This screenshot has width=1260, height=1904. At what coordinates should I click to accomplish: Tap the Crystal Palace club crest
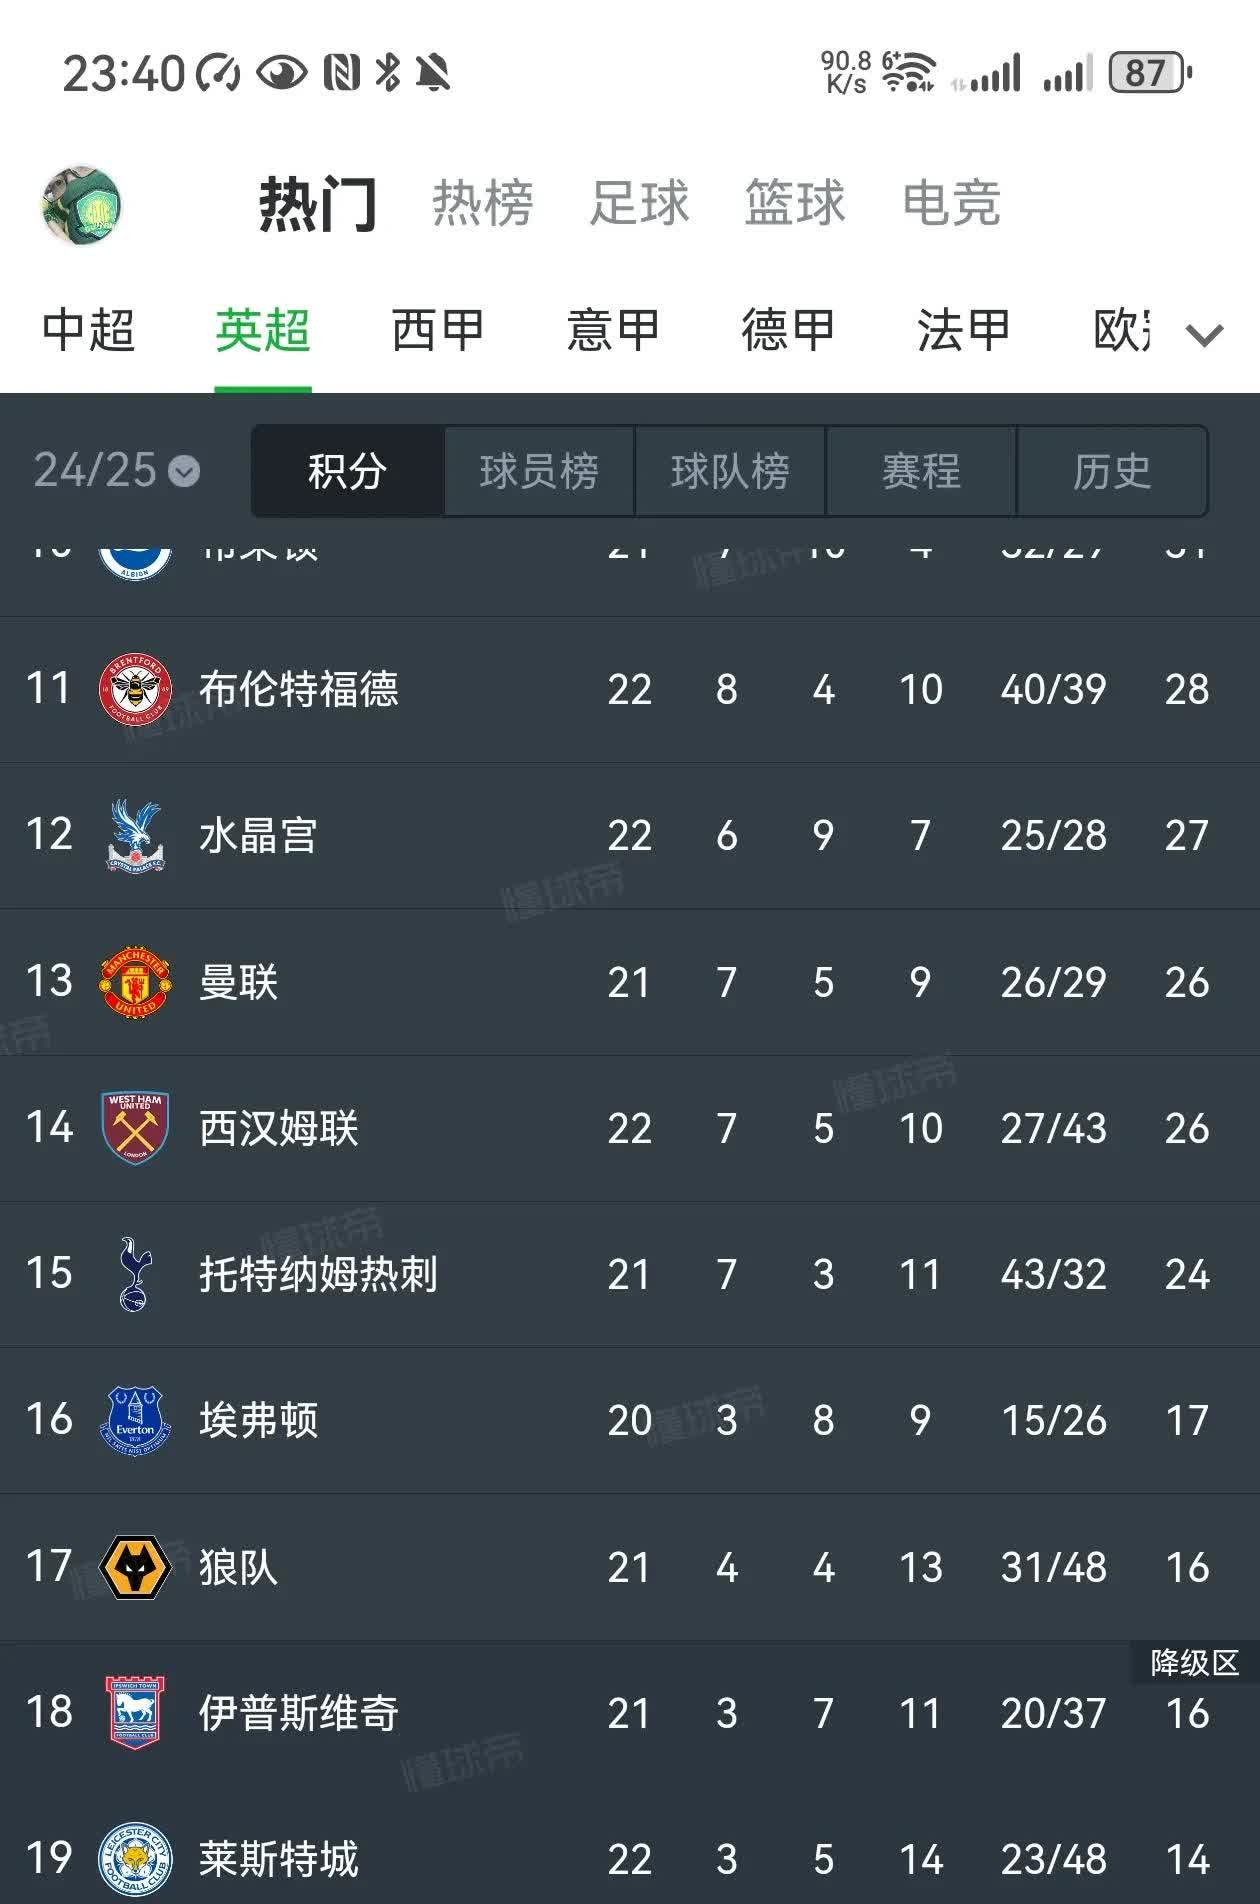click(135, 836)
